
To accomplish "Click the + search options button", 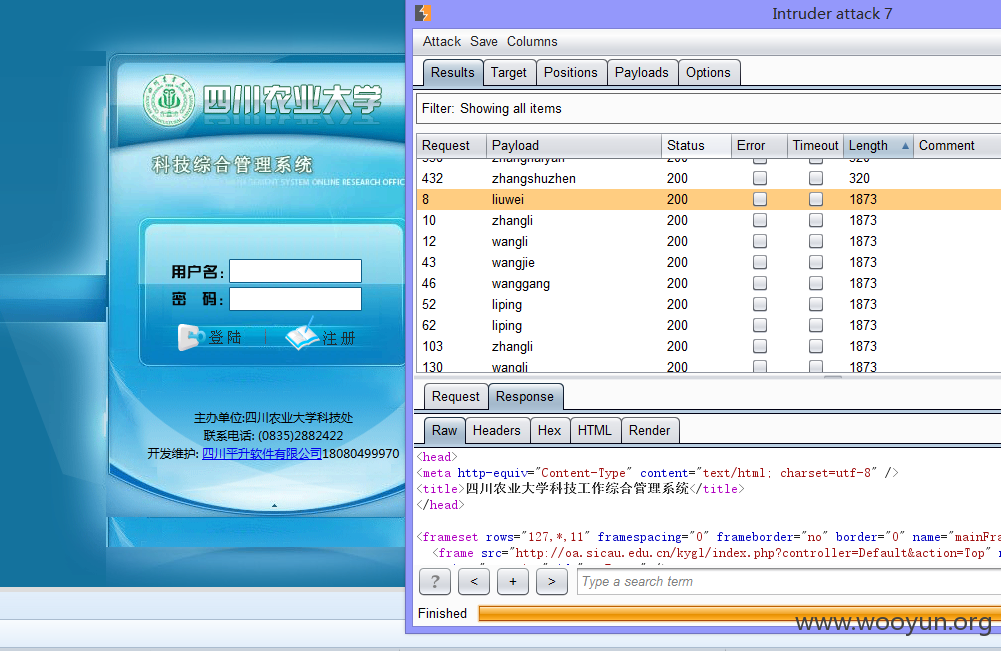I will click(x=513, y=581).
